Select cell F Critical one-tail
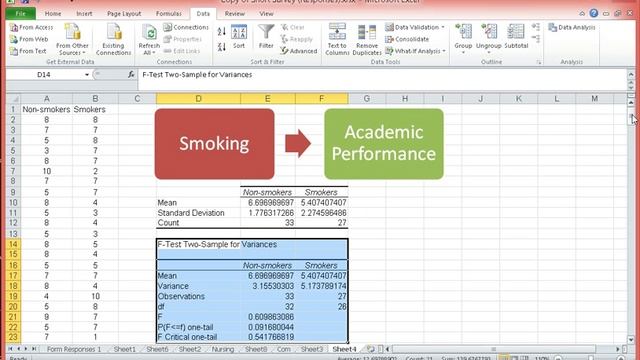Image resolution: width=640 pixels, height=360 pixels. click(198, 337)
